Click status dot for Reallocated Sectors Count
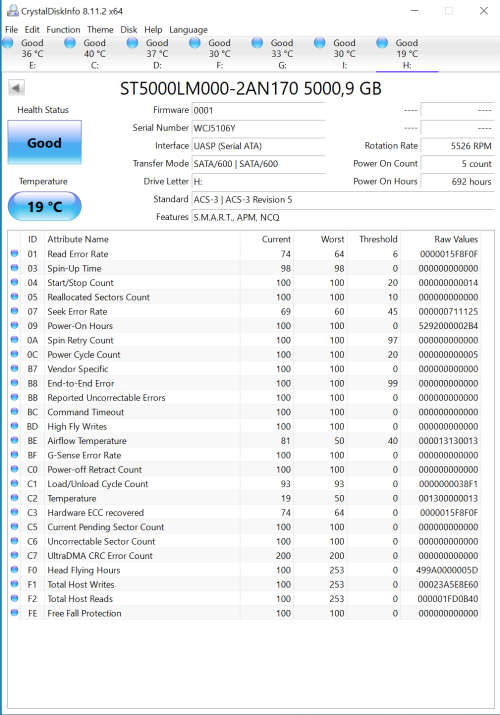 pyautogui.click(x=15, y=297)
